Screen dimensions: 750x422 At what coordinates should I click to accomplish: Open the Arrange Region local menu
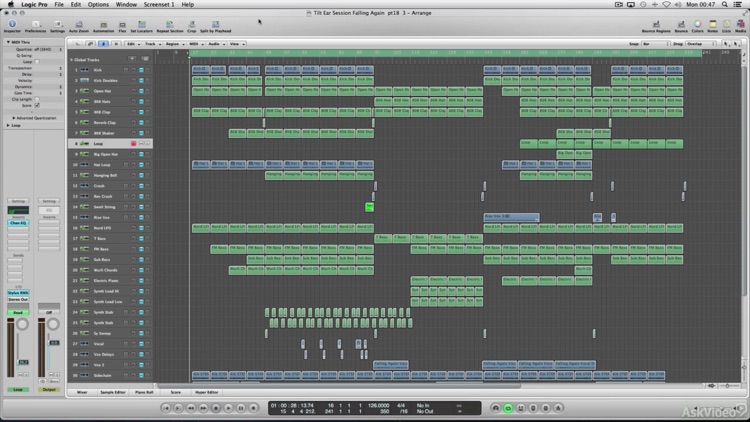click(x=175, y=44)
